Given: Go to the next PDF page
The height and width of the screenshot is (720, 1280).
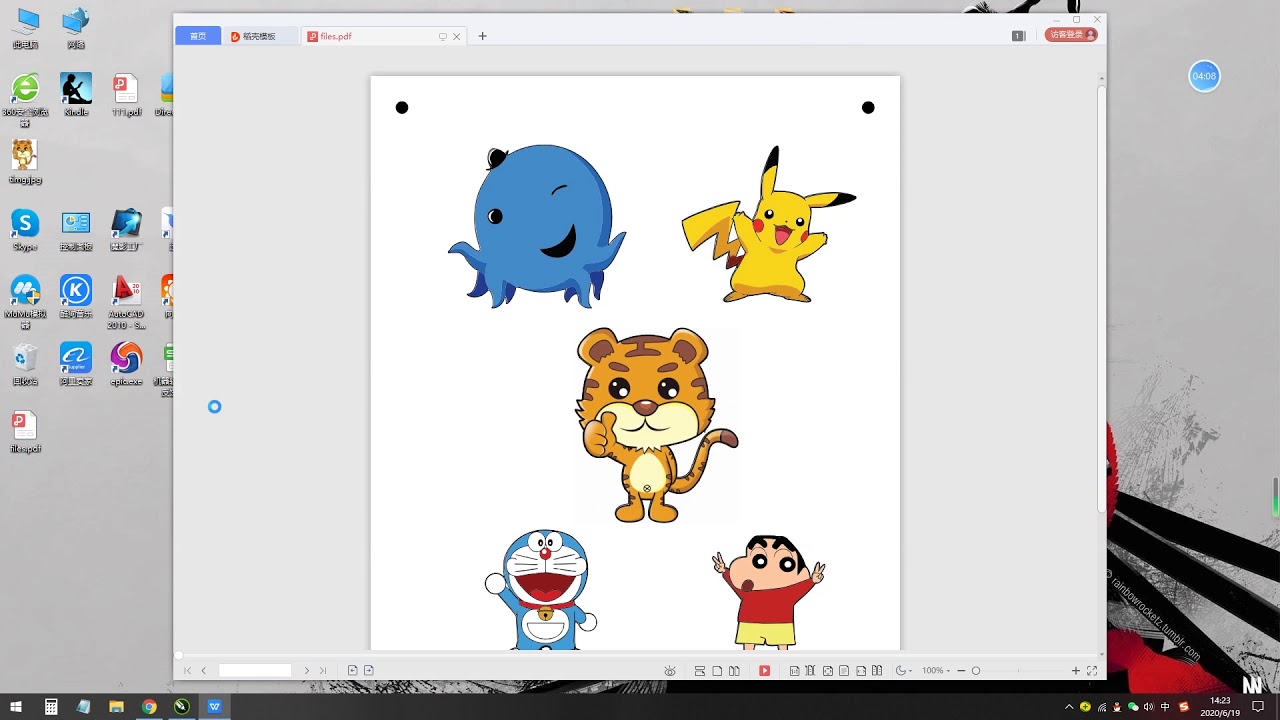Looking at the screenshot, I should pos(306,671).
